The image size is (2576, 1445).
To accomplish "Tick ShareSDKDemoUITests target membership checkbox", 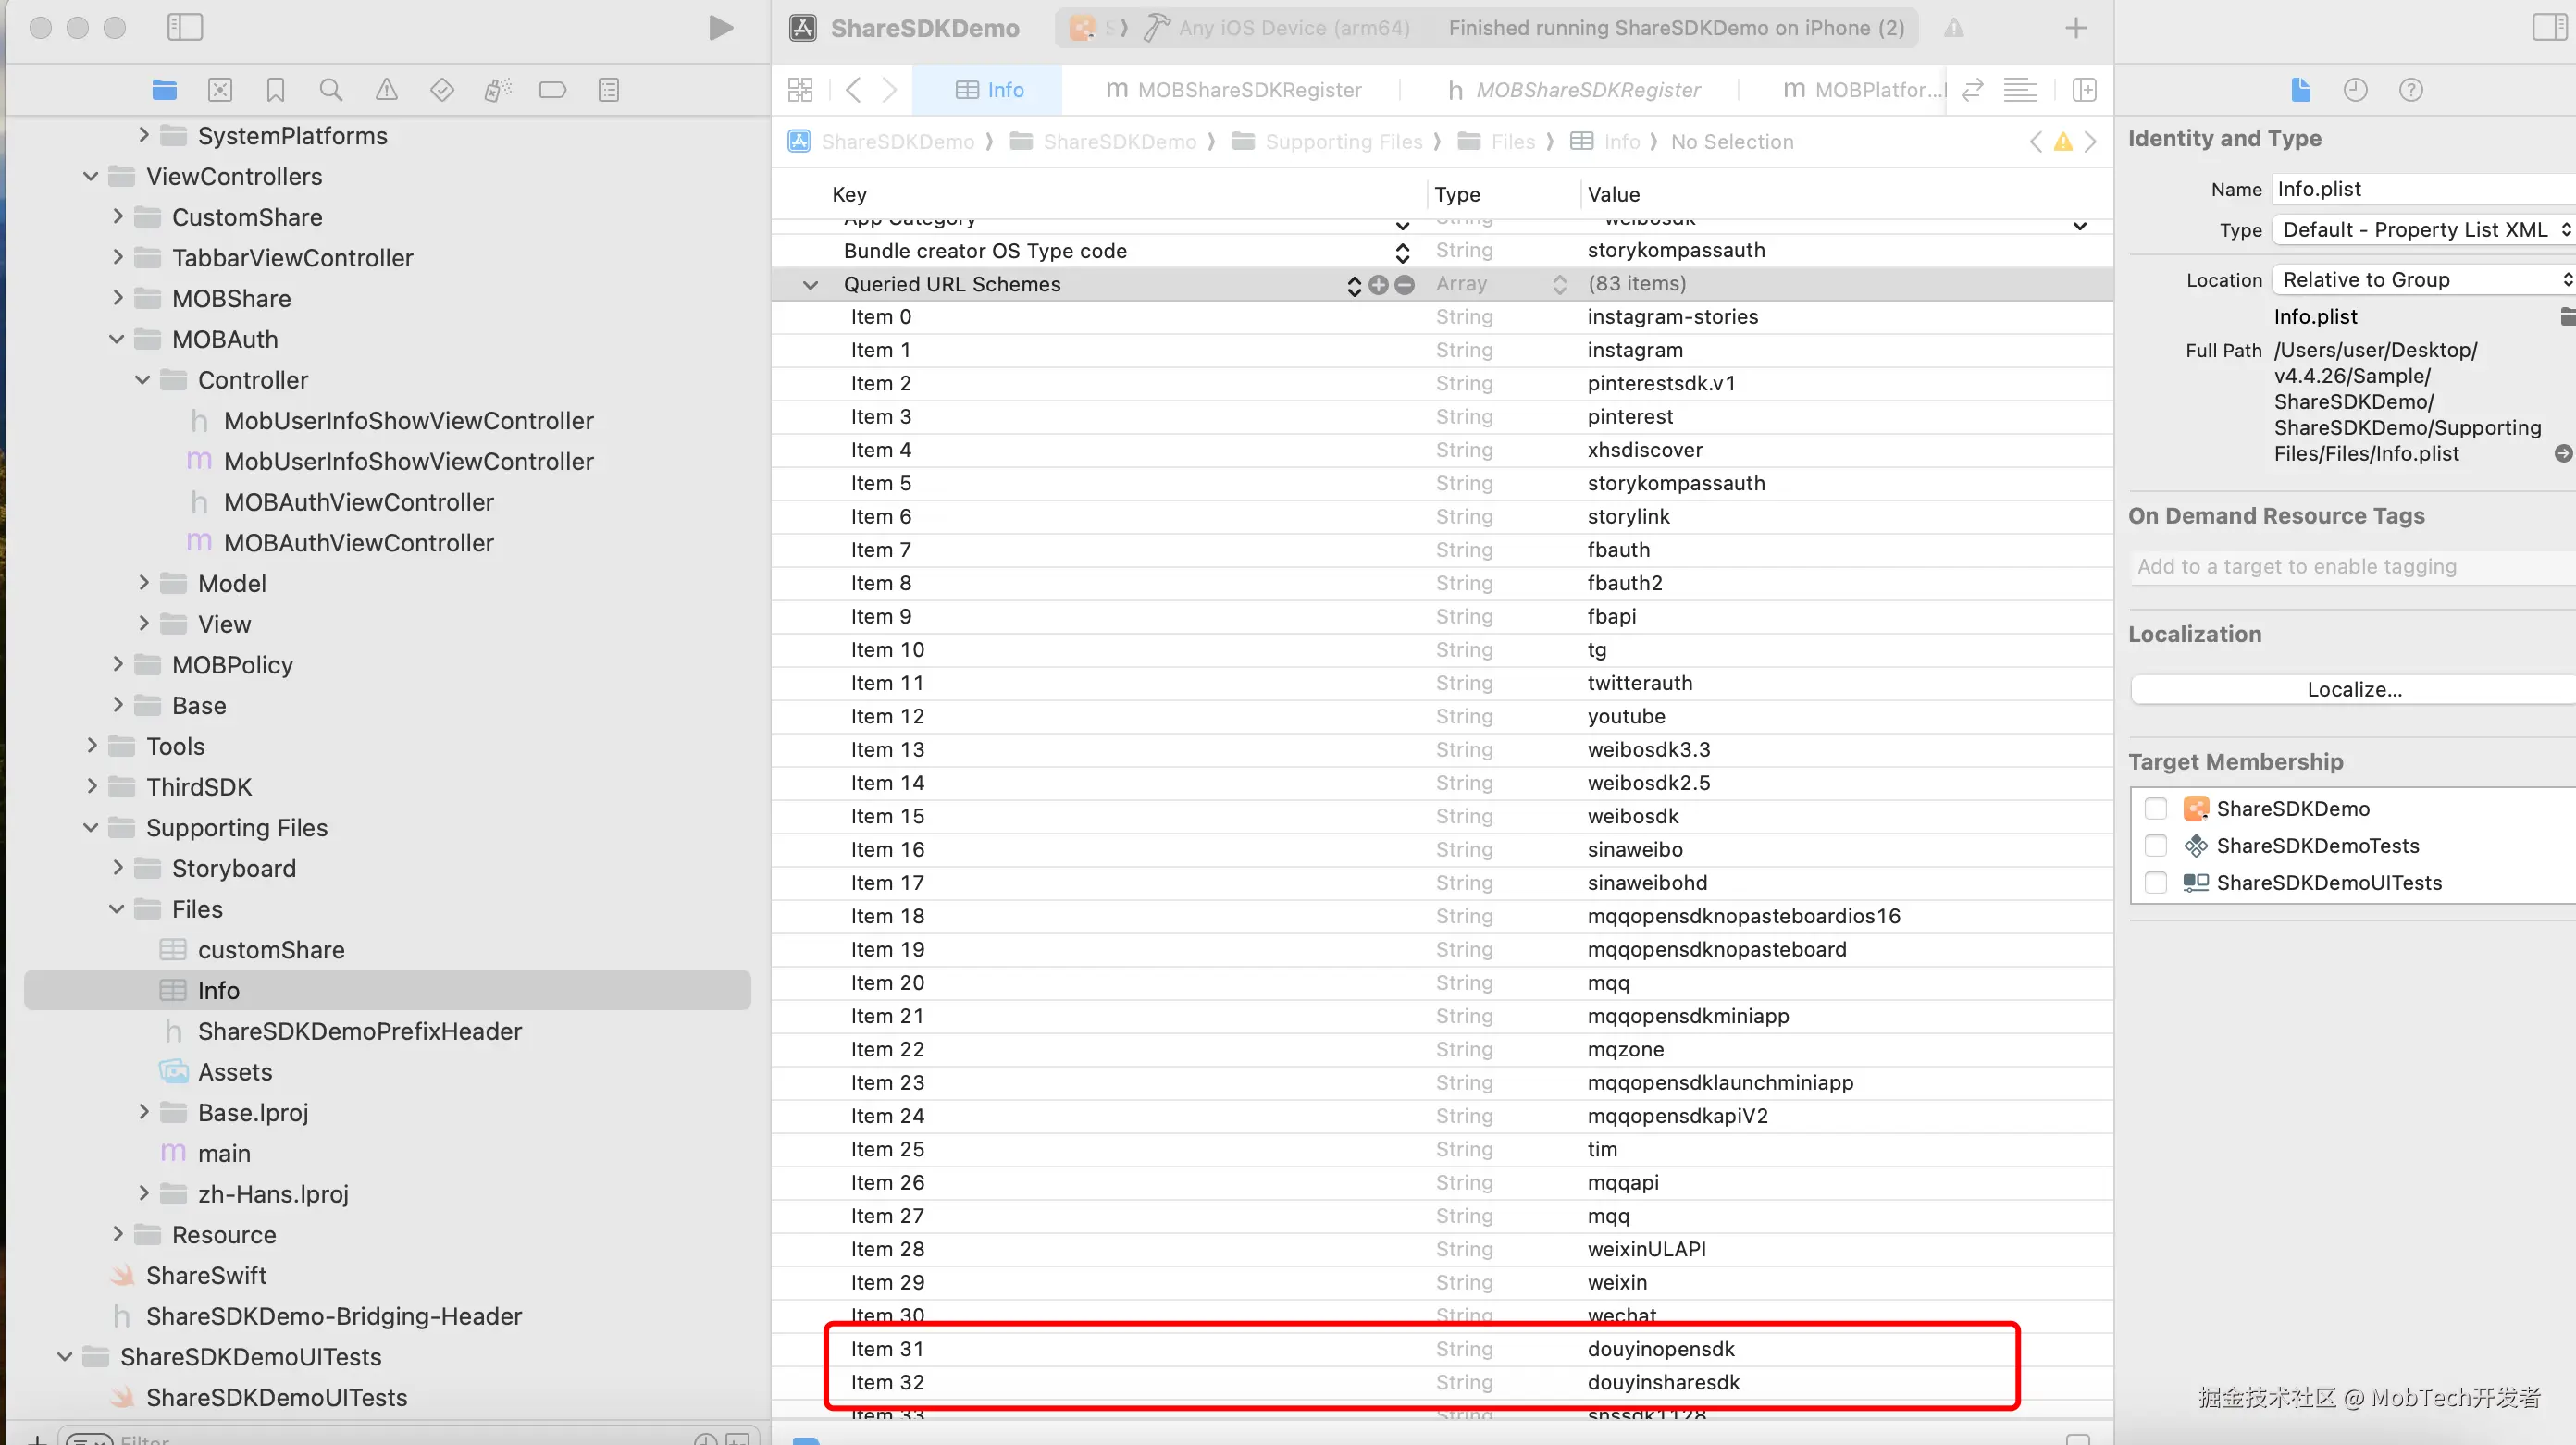I will point(2155,883).
